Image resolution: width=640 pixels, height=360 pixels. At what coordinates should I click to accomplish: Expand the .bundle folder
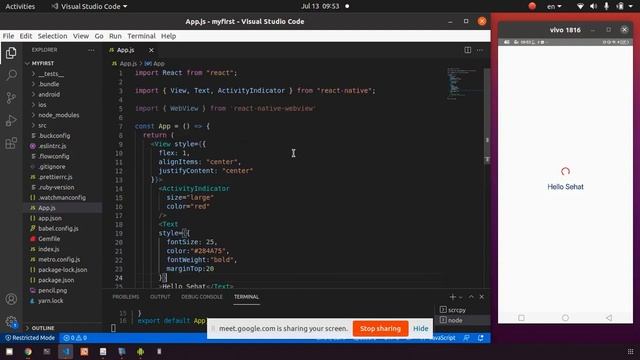[x=49, y=84]
